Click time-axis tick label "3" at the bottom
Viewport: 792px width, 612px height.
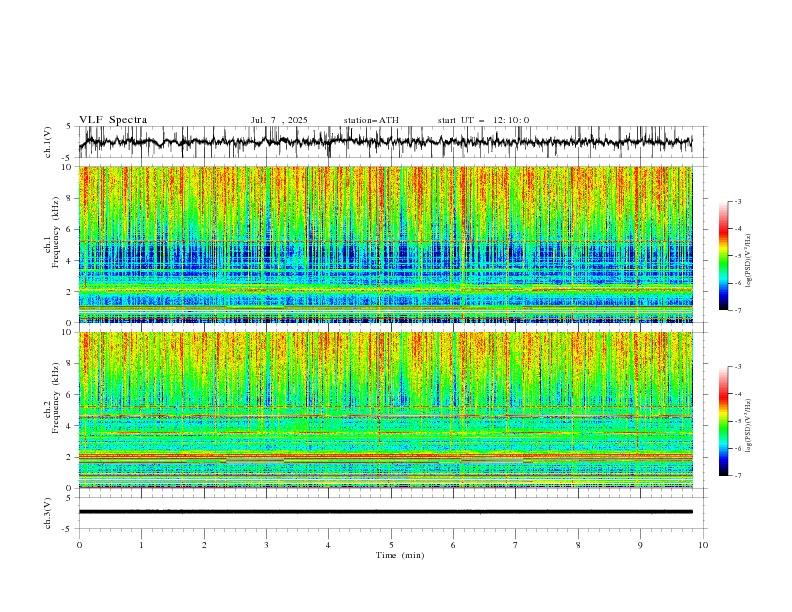(x=266, y=545)
